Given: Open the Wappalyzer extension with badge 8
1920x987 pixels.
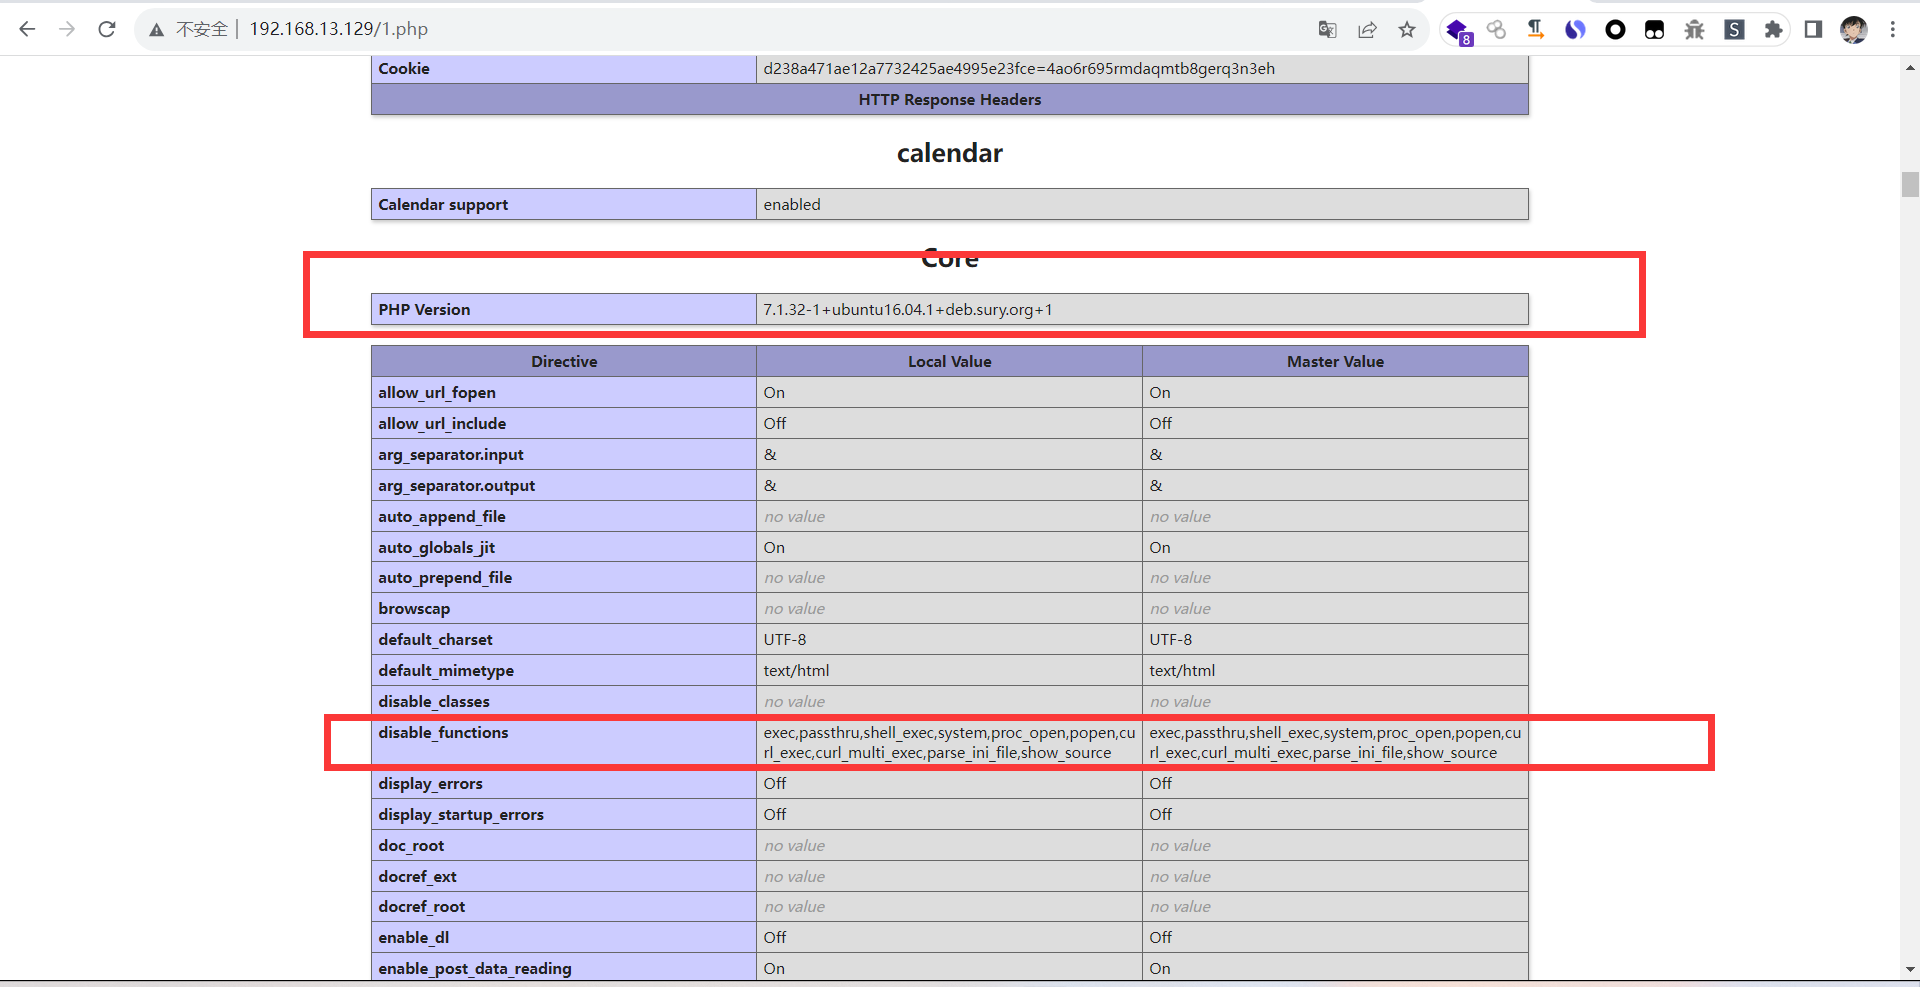Looking at the screenshot, I should [x=1458, y=31].
